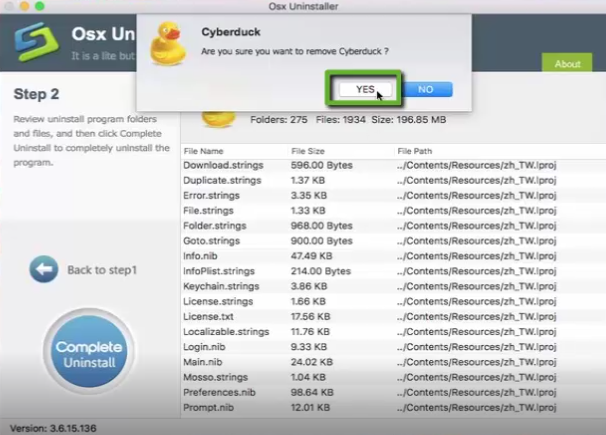Click the Back to step1 label

(102, 270)
